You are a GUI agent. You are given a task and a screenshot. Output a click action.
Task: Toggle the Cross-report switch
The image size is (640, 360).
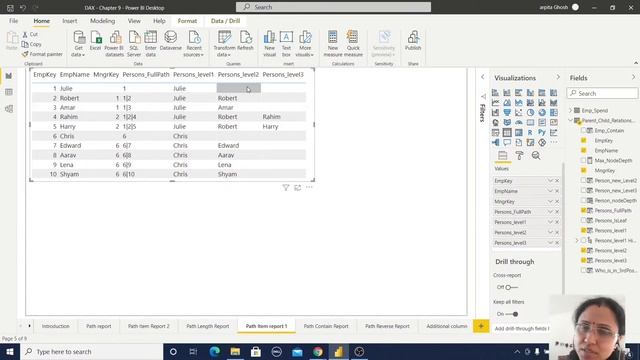click(511, 287)
